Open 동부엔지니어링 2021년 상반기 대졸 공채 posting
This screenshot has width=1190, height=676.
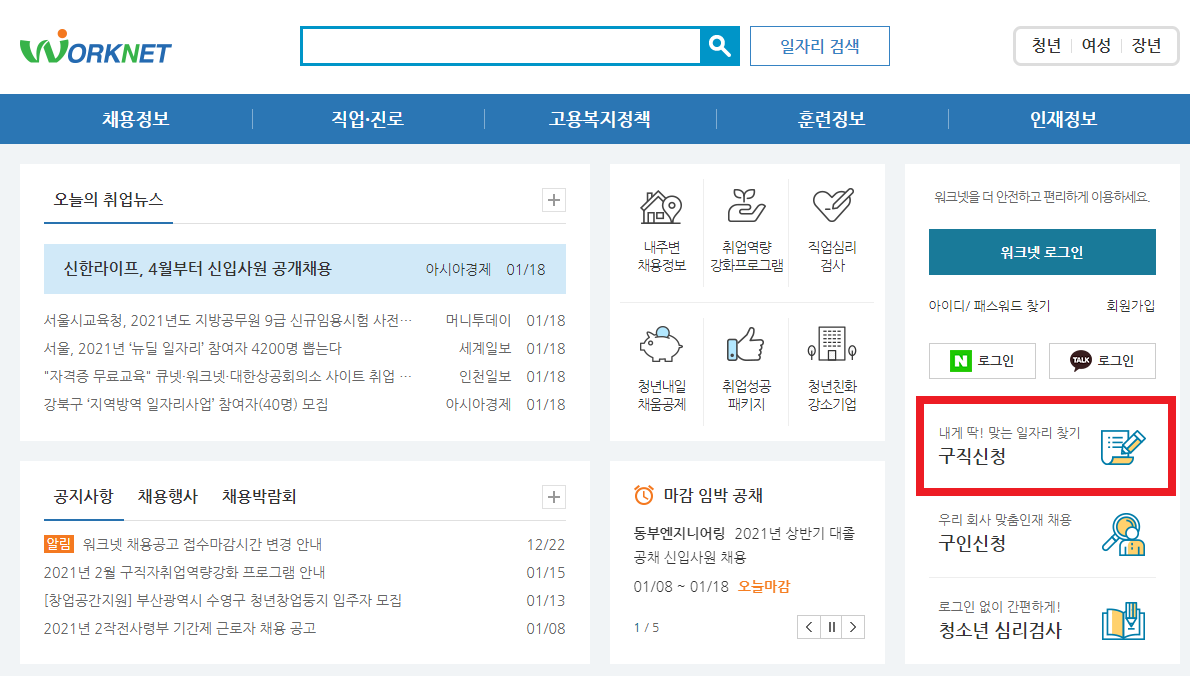point(745,545)
